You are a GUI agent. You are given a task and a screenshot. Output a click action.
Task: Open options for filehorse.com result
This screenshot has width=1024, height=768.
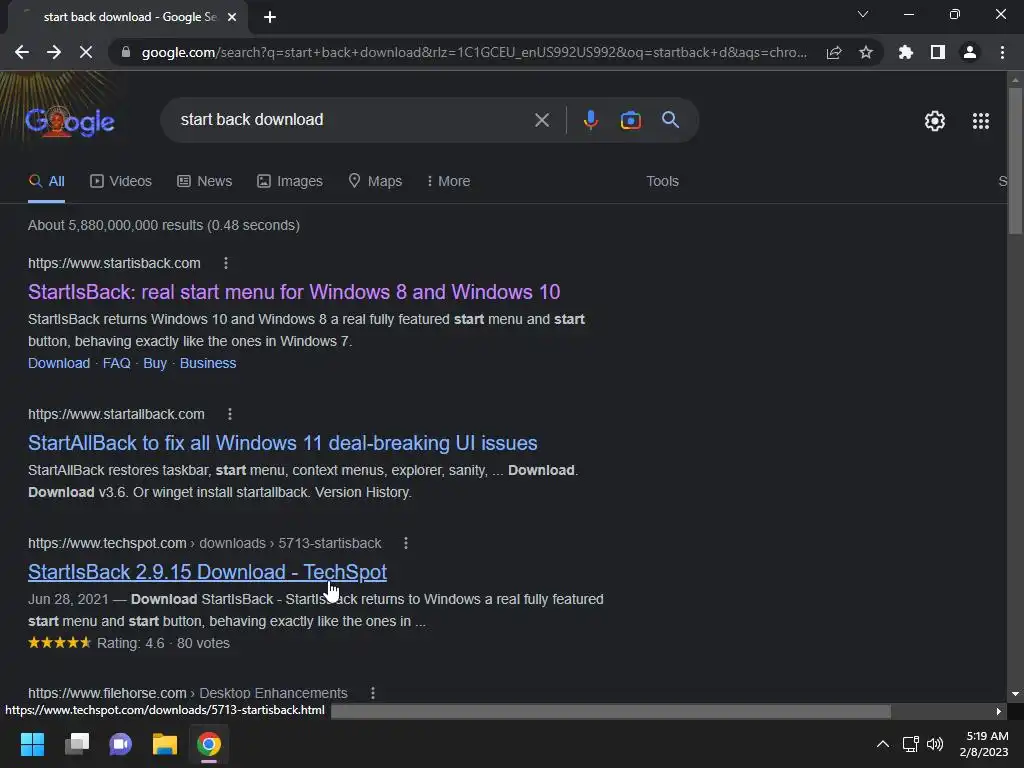373,693
